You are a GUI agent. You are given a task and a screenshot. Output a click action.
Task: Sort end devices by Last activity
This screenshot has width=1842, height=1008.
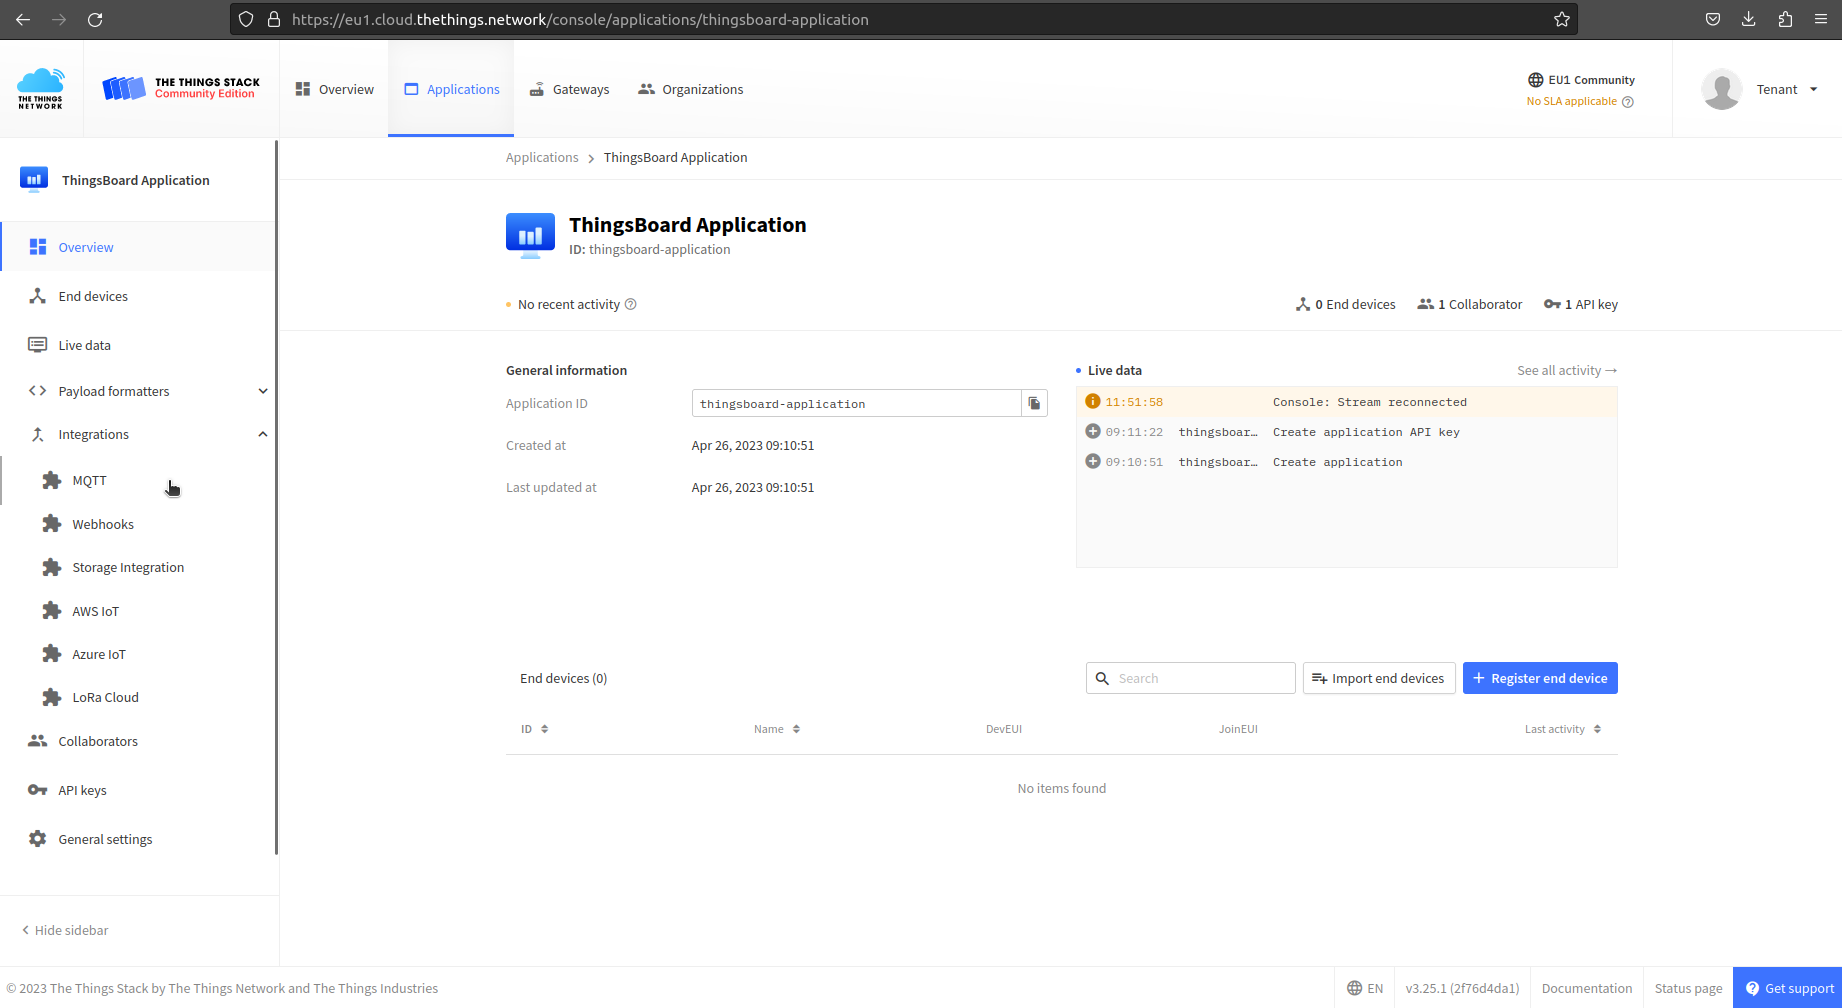(x=1562, y=728)
